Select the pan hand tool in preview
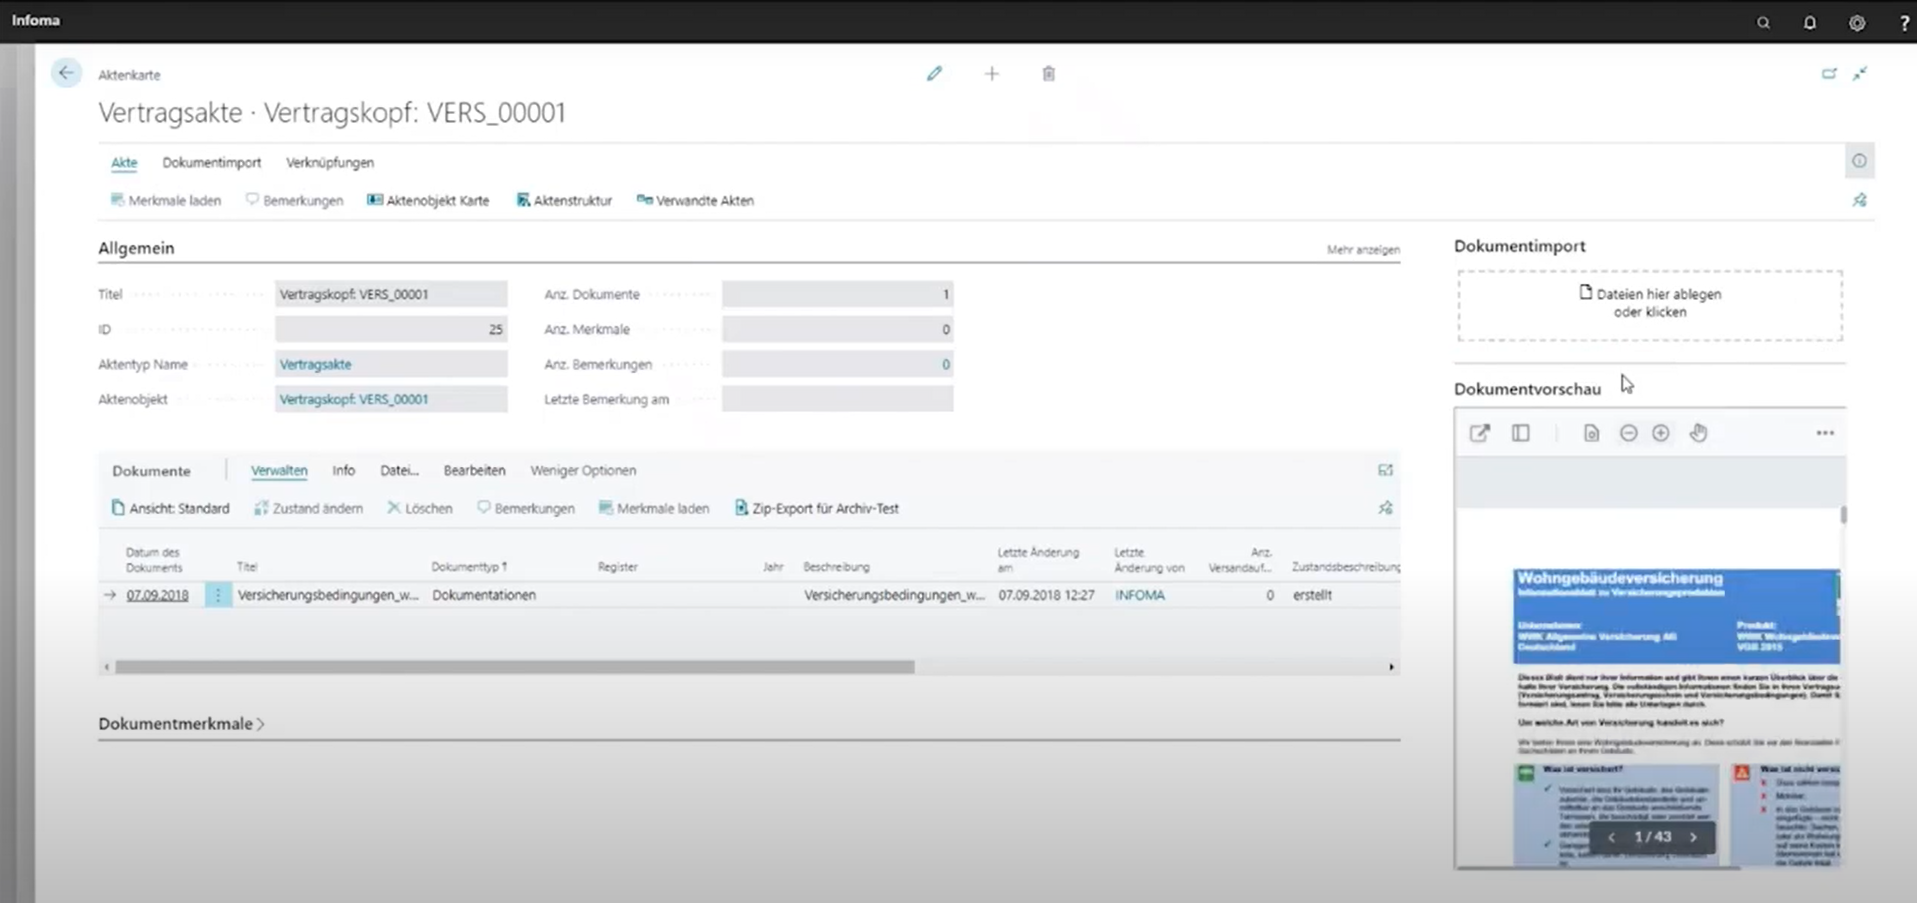The width and height of the screenshot is (1917, 903). point(1698,433)
